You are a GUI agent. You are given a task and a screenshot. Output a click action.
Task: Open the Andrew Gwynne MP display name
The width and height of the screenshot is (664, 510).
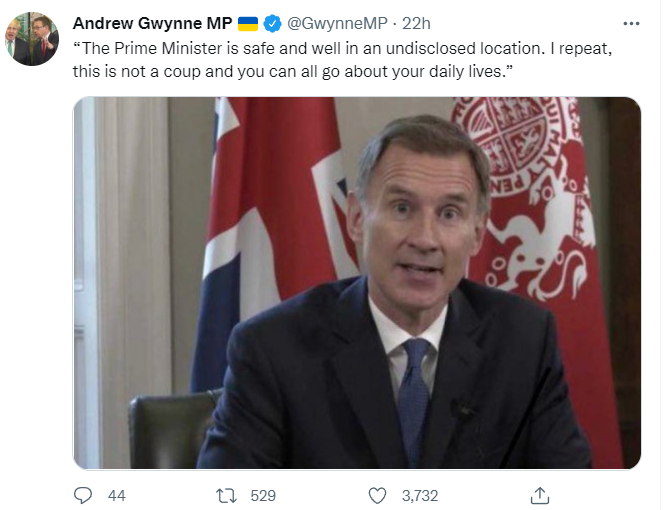(x=152, y=23)
